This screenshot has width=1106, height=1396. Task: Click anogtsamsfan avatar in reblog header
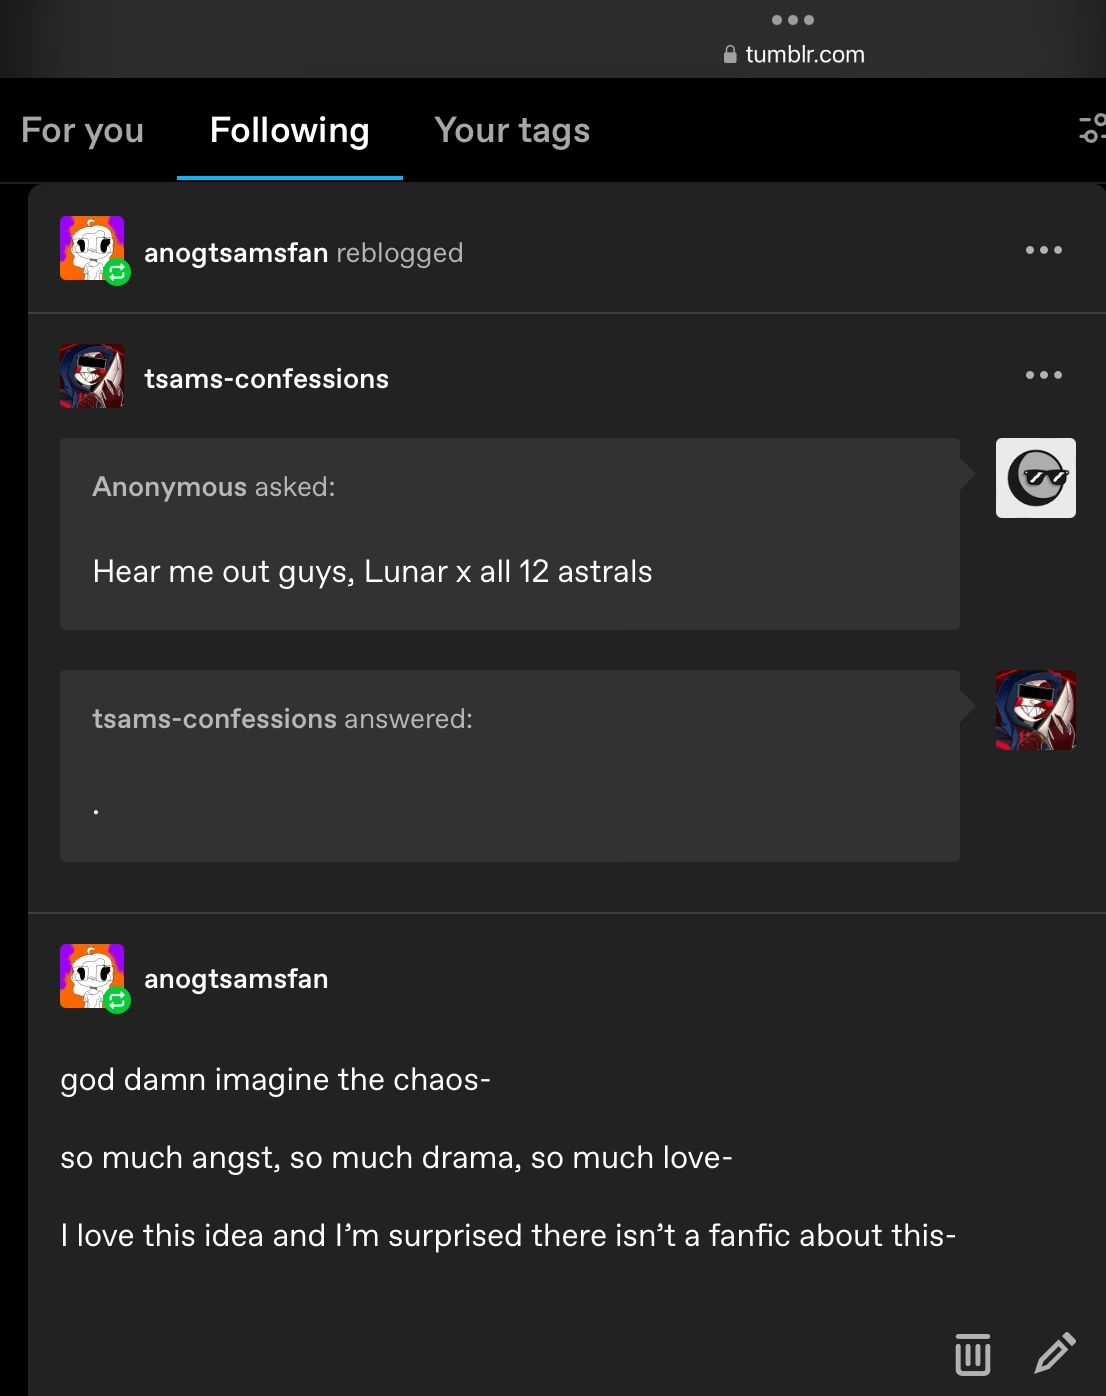tap(92, 249)
